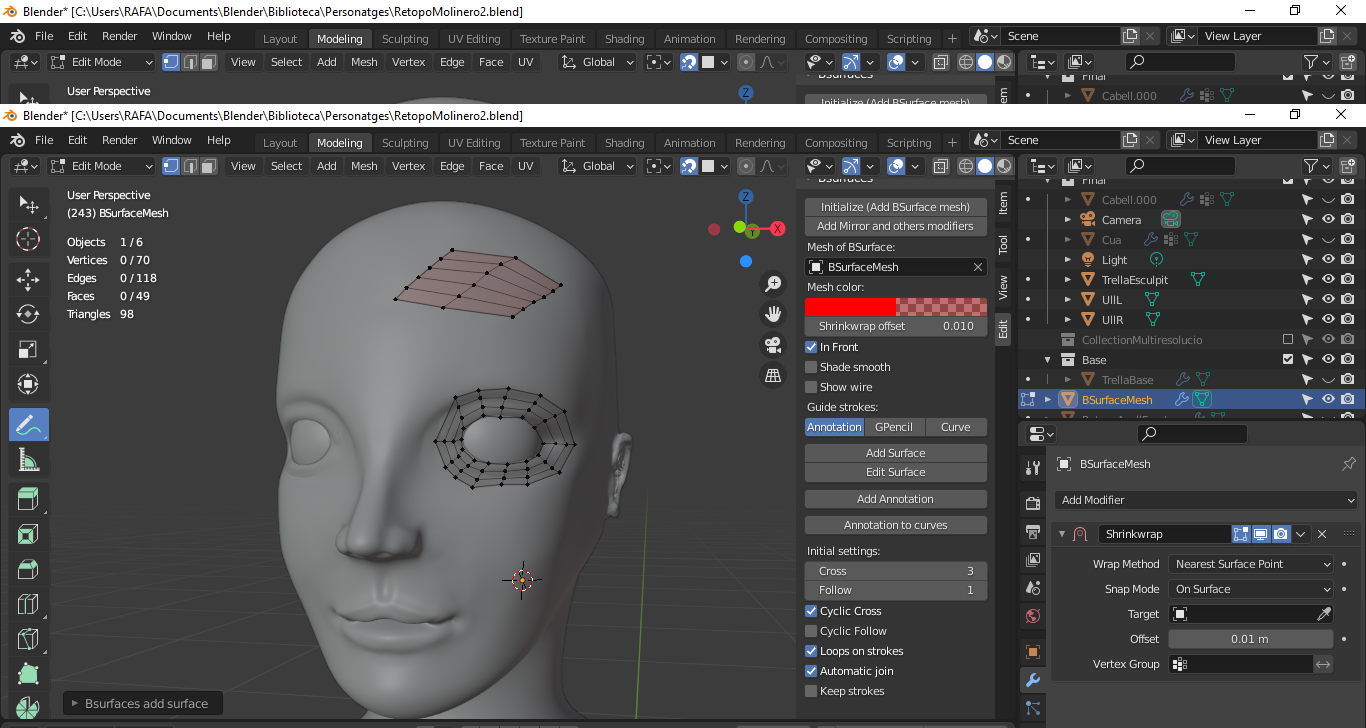Viewport: 1366px width, 728px height.
Task: Hide the Light object in the outliner
Action: pyautogui.click(x=1328, y=259)
